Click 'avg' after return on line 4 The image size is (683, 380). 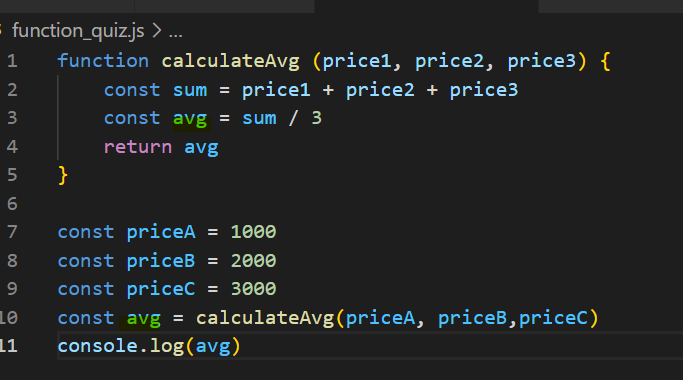(201, 148)
